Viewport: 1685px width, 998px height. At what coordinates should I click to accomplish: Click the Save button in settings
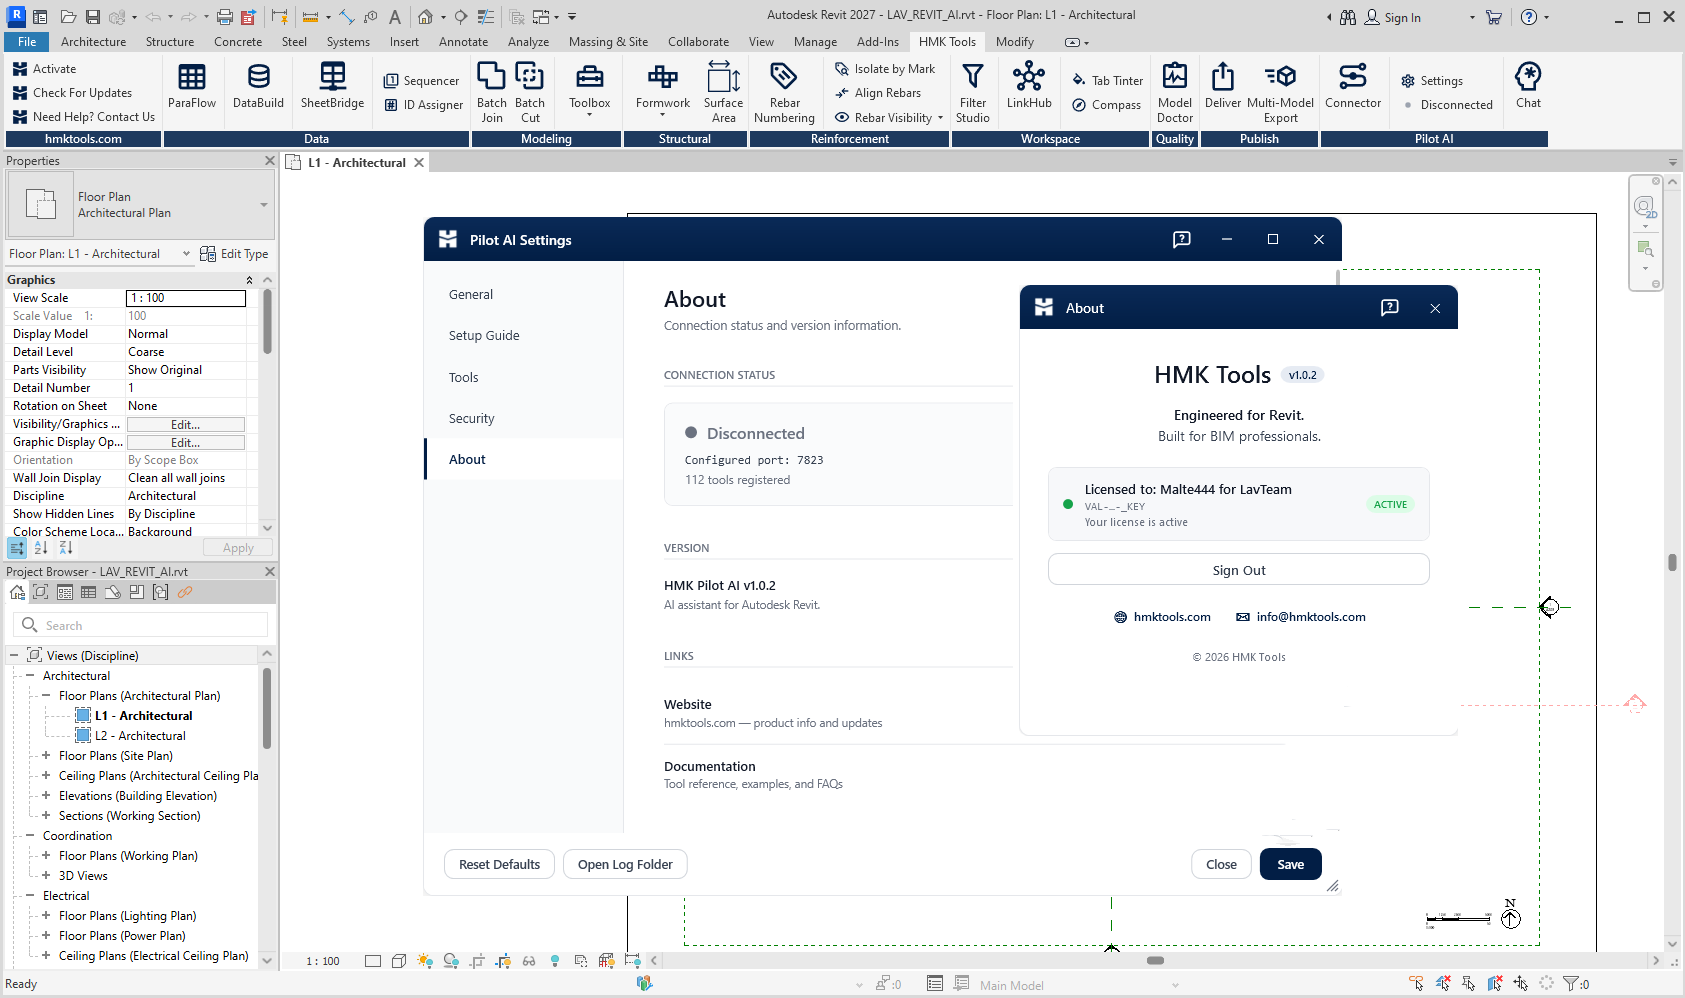click(1290, 864)
